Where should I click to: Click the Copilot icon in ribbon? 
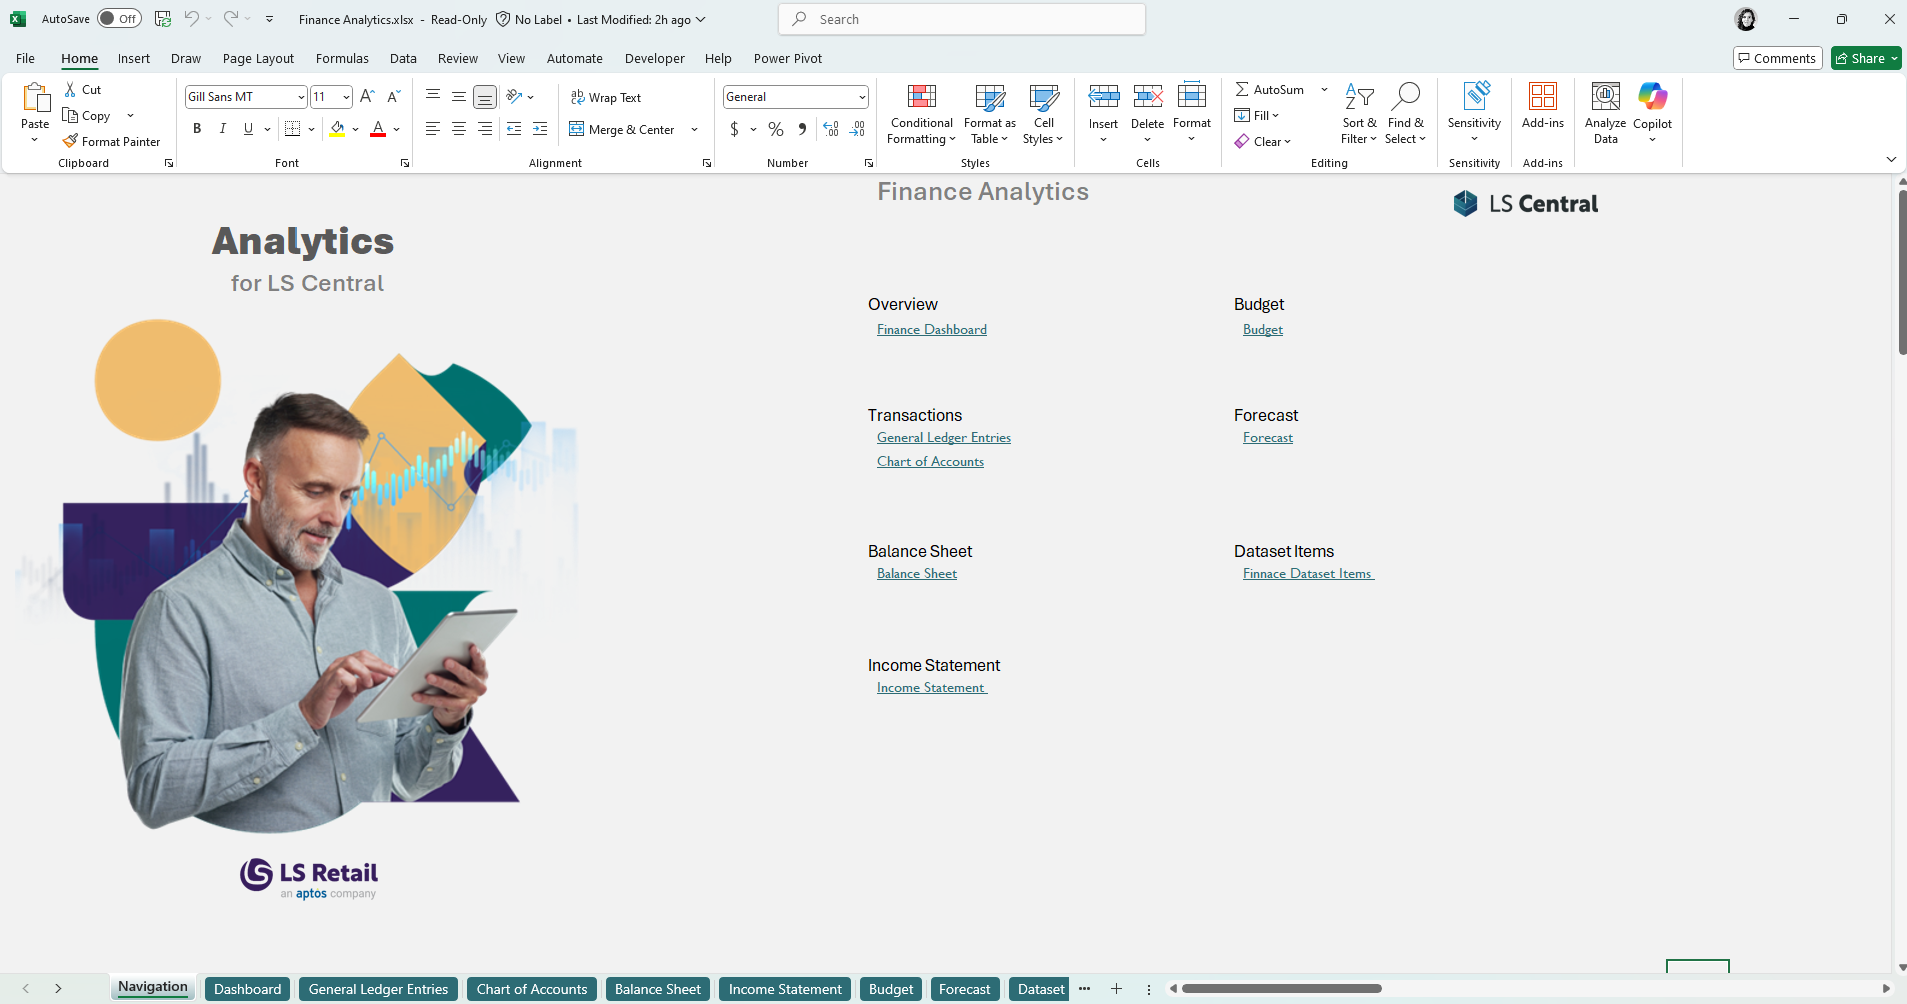[1652, 98]
